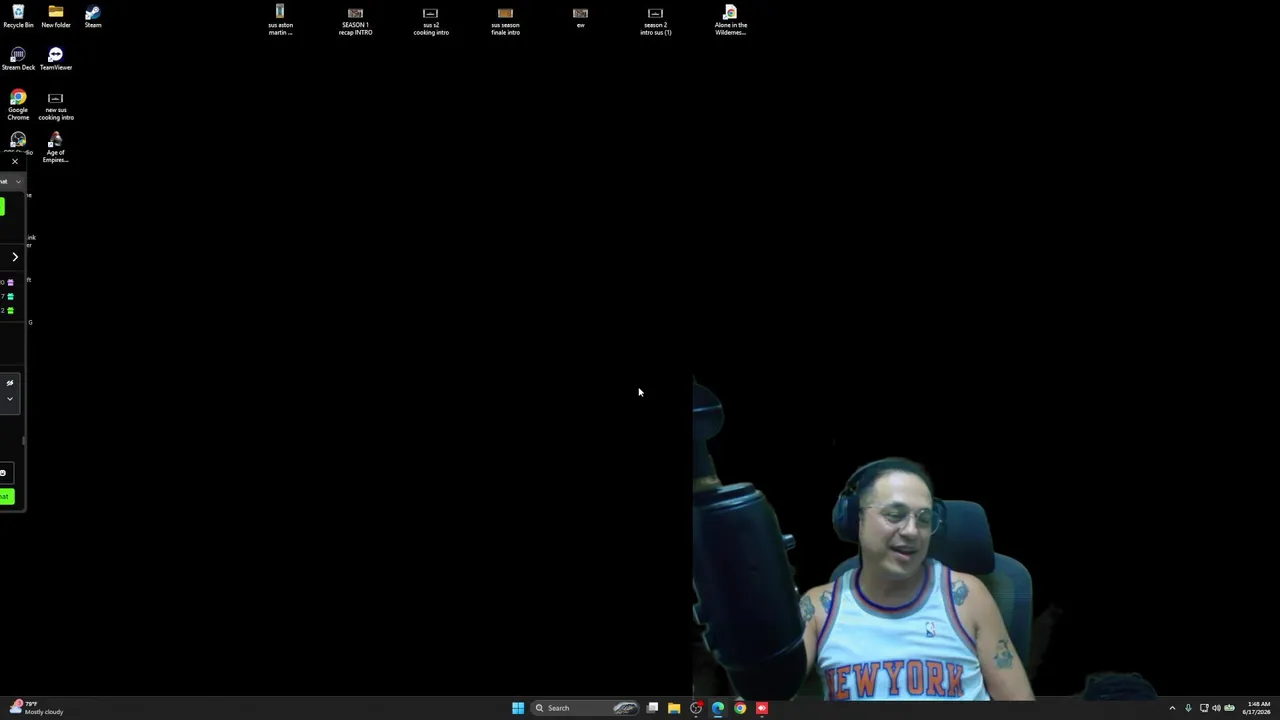Select the new sus cooking intro file
Screen dimensions: 1280x720
pyautogui.click(x=56, y=105)
